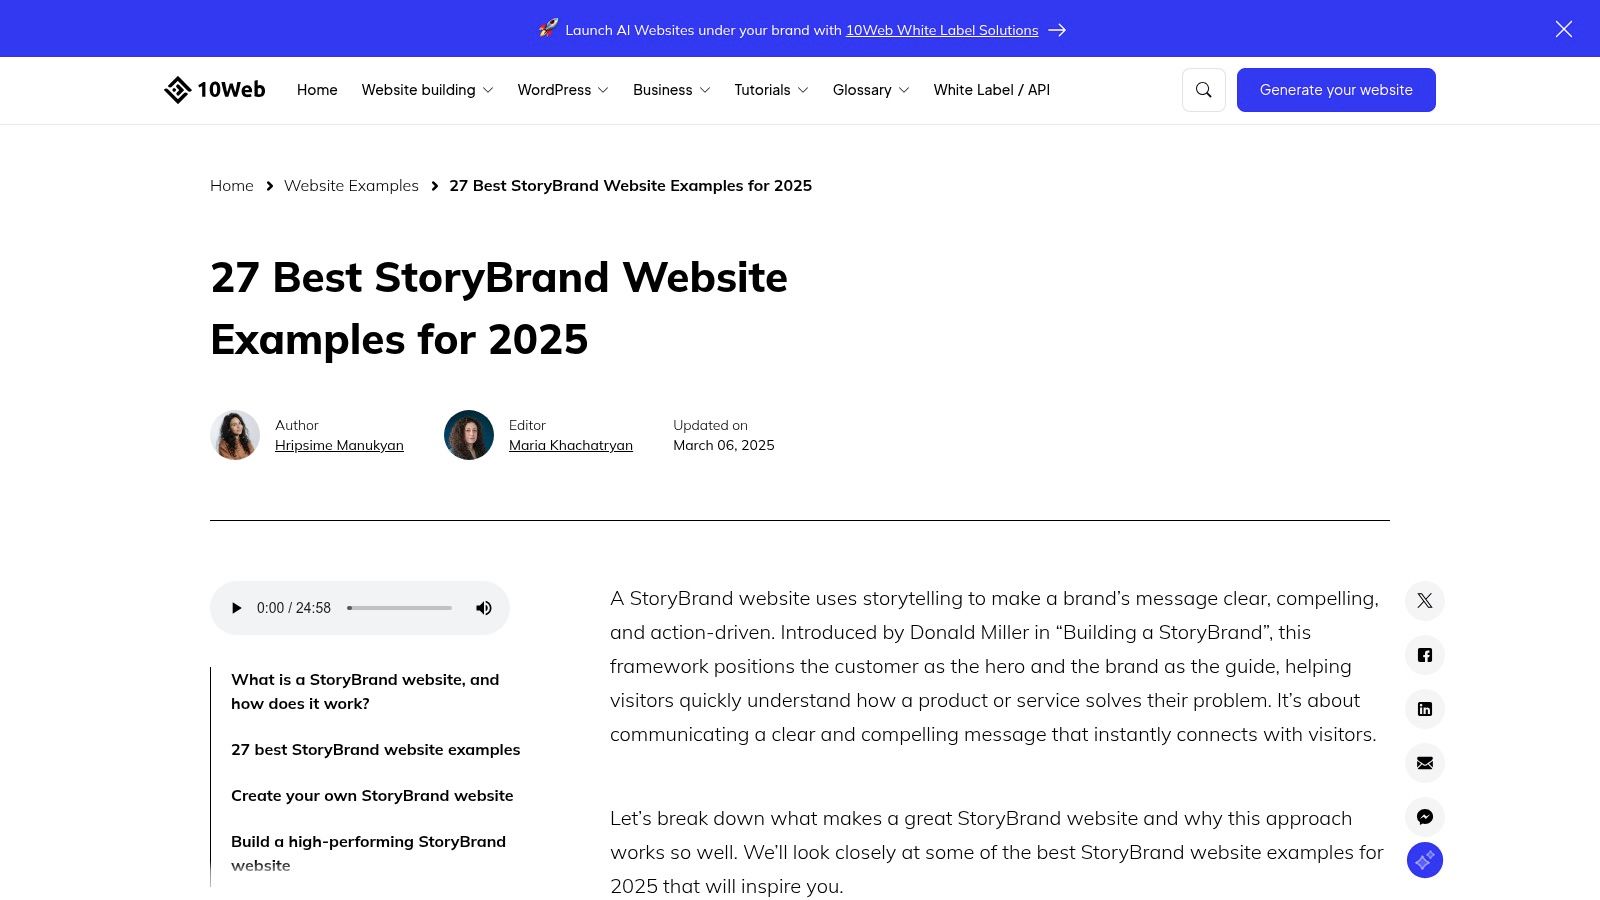
Task: Open the blue AI assistant floating button
Action: tap(1425, 860)
